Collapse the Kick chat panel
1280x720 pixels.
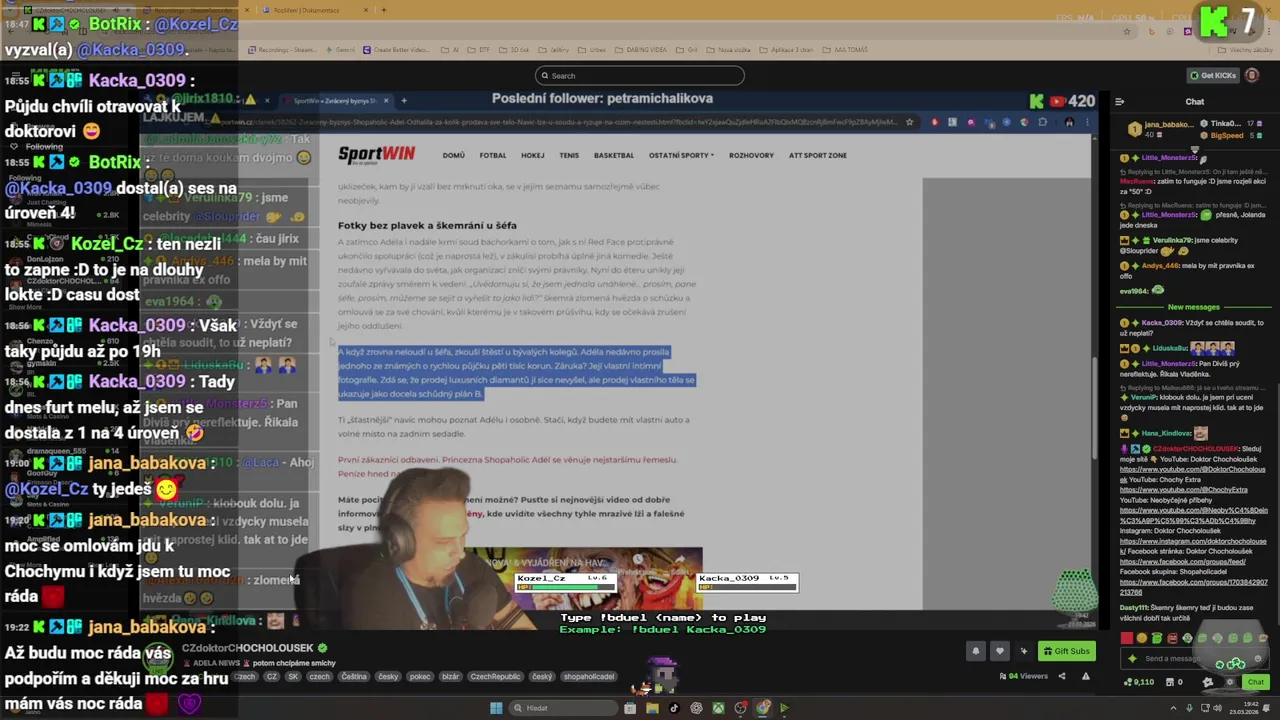(1119, 101)
